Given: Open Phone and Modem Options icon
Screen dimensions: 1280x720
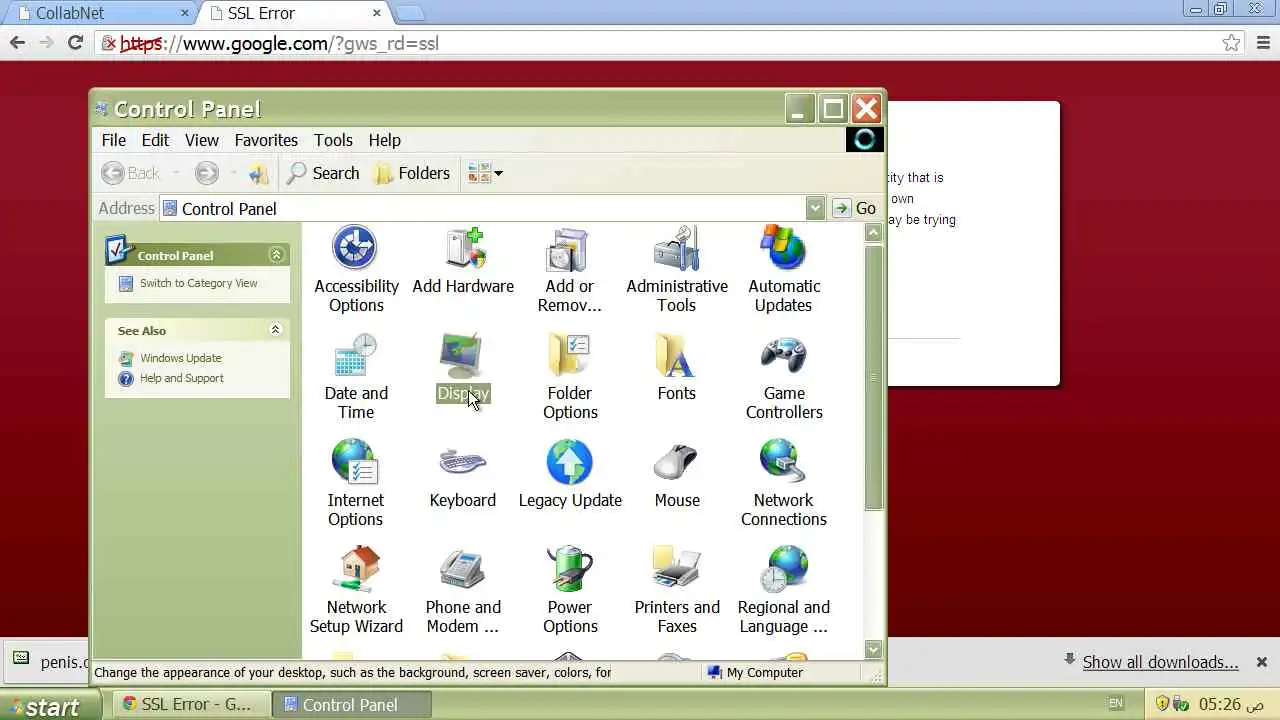Looking at the screenshot, I should (x=462, y=590).
